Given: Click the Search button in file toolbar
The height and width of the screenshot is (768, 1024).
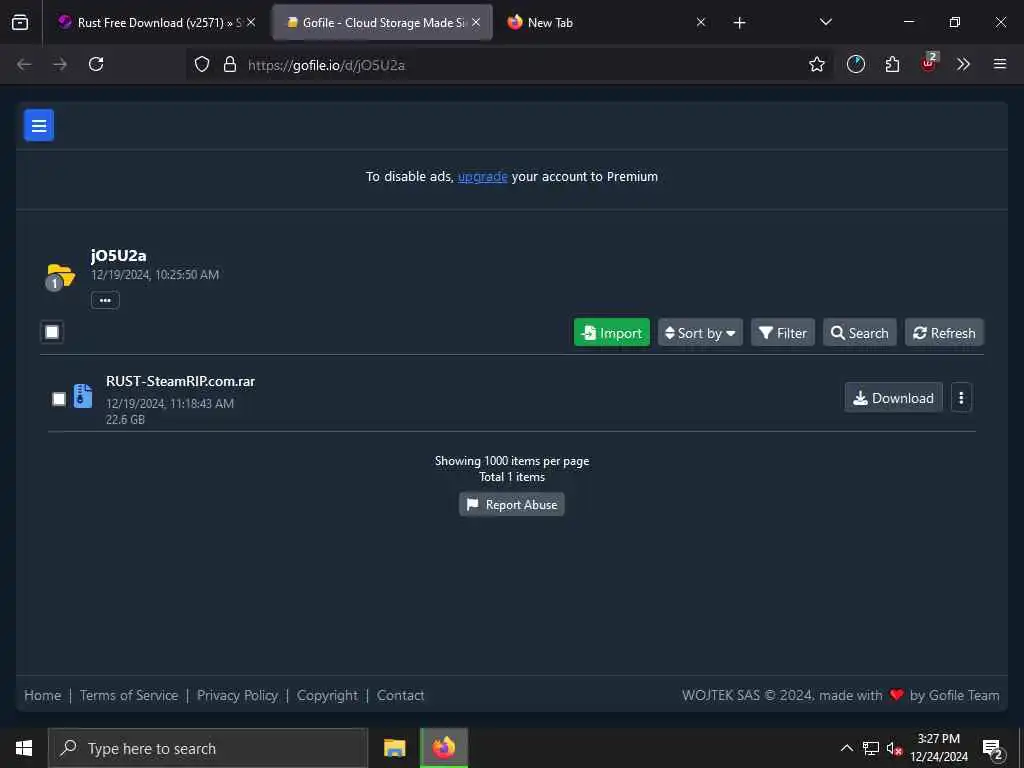Looking at the screenshot, I should tap(859, 333).
